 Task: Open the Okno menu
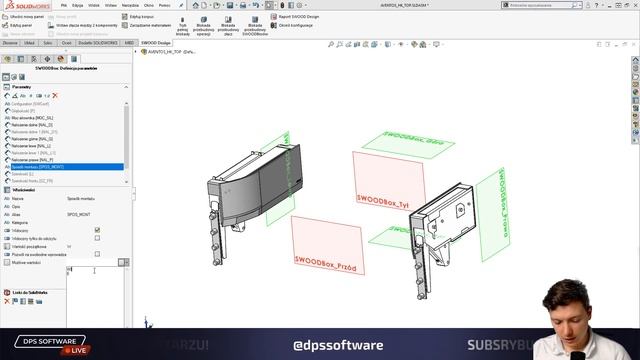[x=149, y=5]
